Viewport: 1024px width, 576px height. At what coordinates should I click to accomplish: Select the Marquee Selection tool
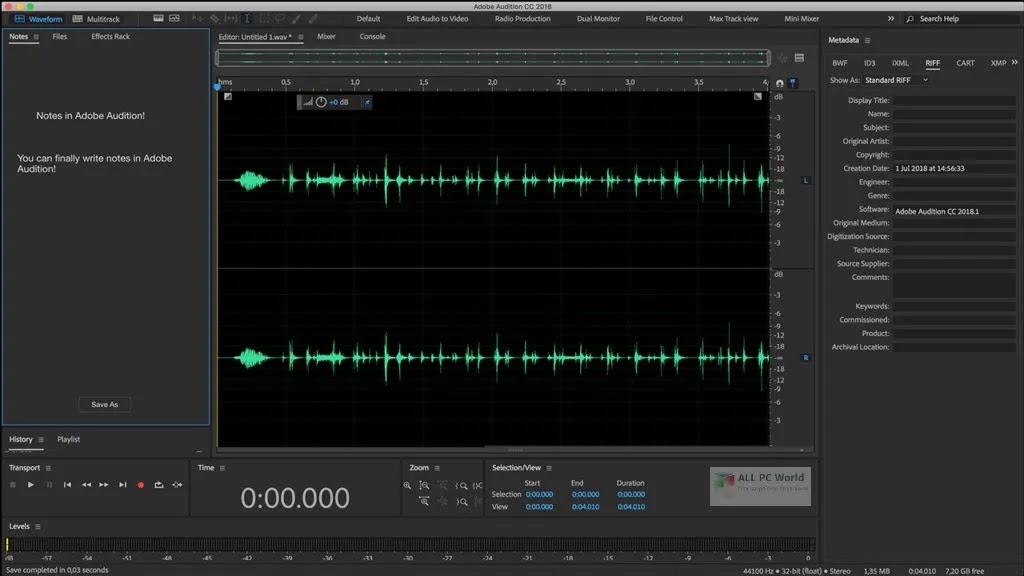(x=264, y=18)
